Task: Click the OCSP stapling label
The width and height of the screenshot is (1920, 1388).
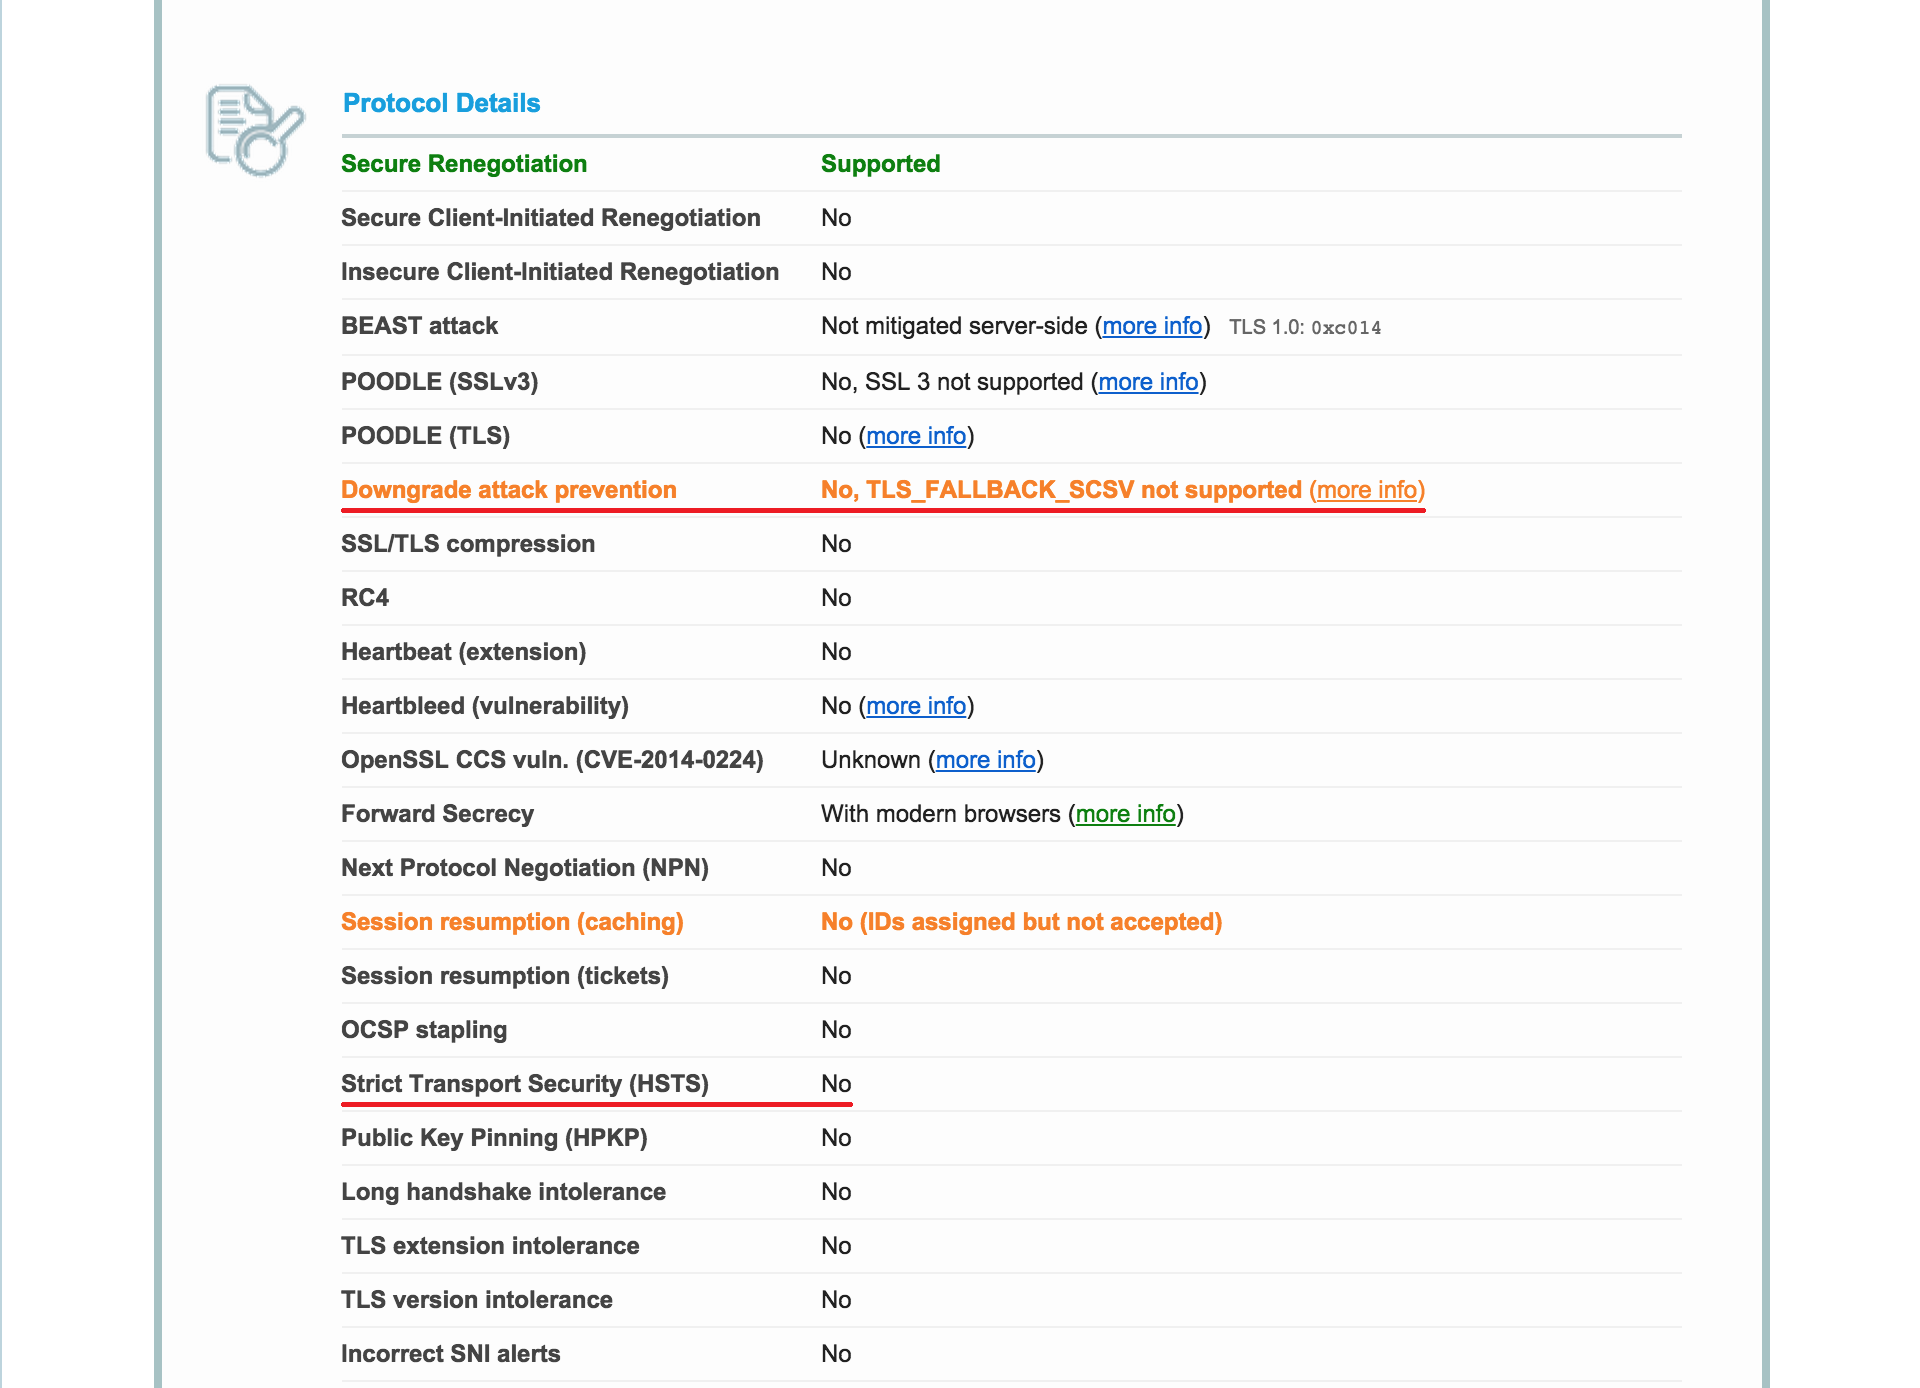Action: click(424, 1030)
